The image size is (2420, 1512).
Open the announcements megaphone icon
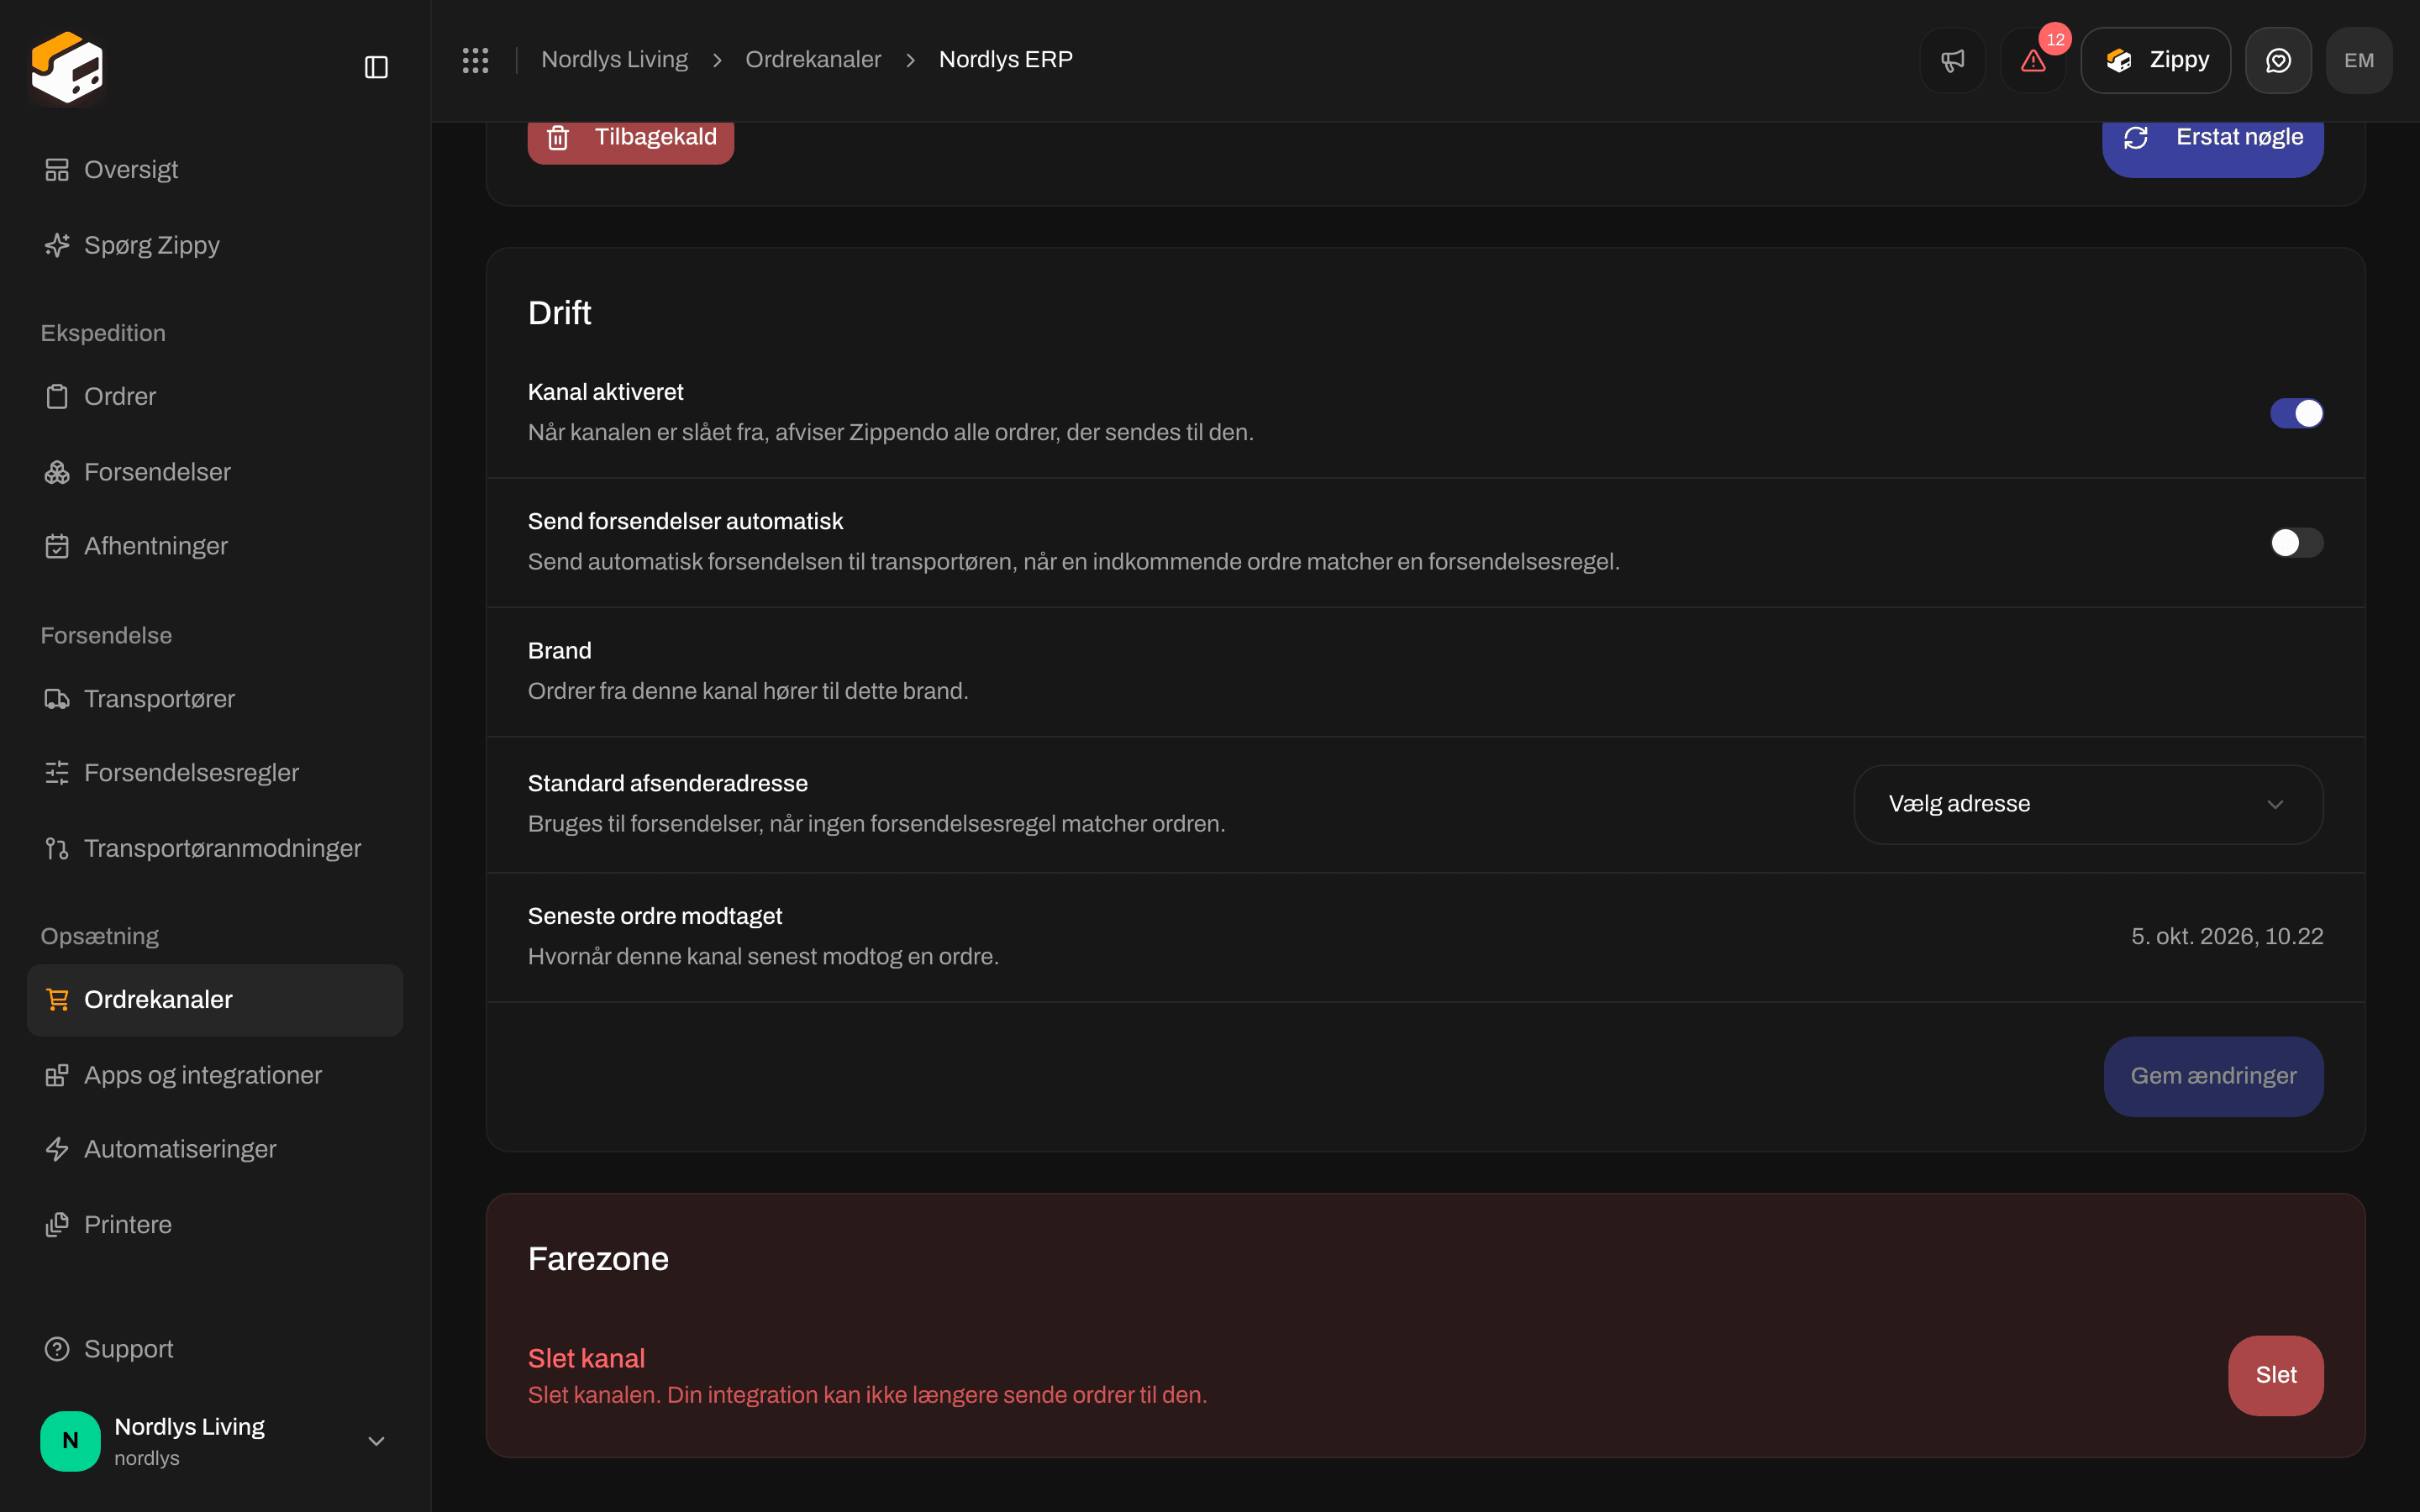pos(1952,60)
